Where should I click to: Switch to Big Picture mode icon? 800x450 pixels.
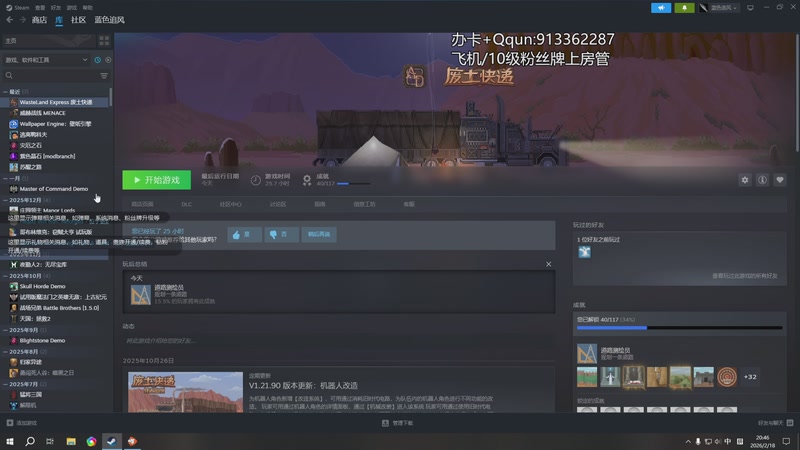pos(750,8)
